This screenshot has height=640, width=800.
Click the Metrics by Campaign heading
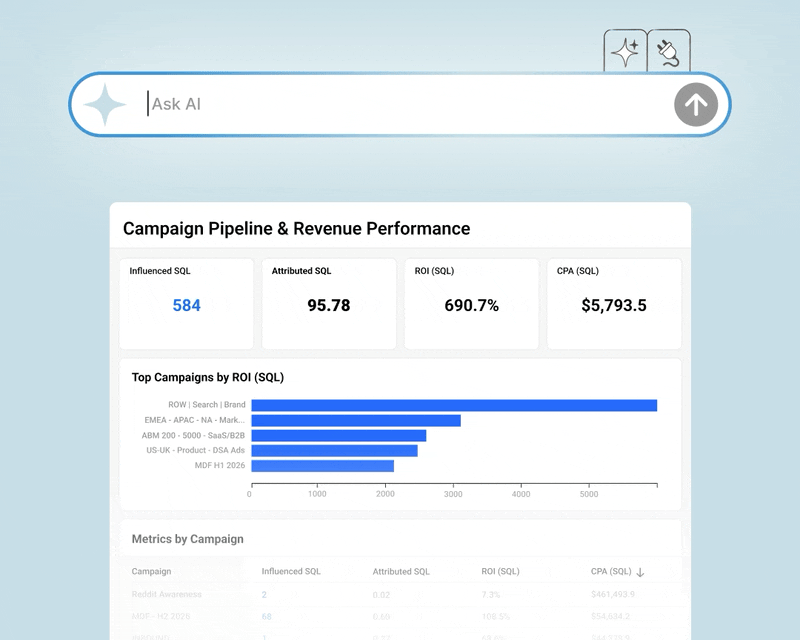click(187, 539)
